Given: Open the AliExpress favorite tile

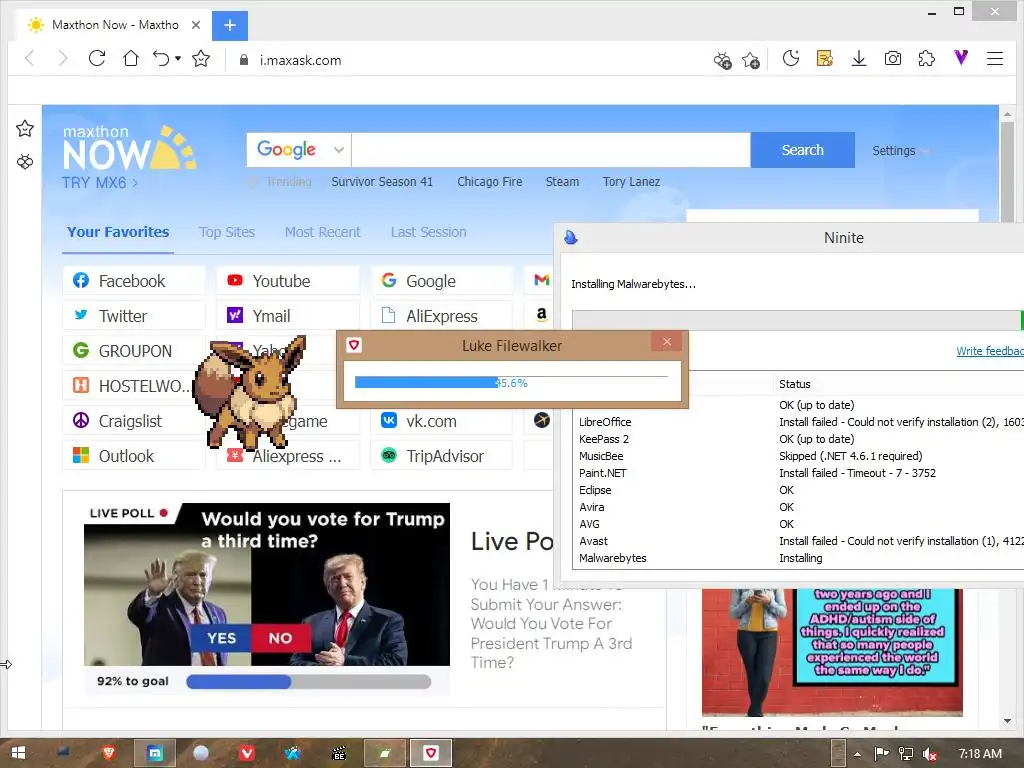Looking at the screenshot, I should point(441,316).
